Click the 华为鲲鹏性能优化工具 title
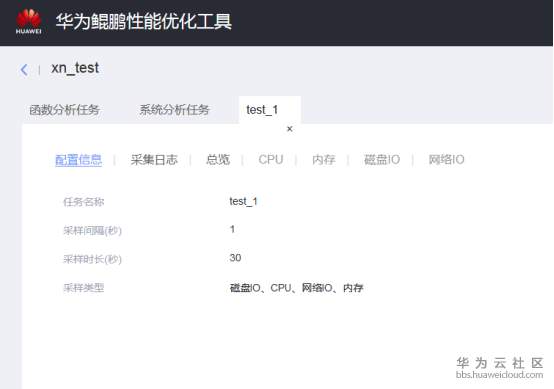Image resolution: width=554 pixels, height=389 pixels. coord(143,21)
